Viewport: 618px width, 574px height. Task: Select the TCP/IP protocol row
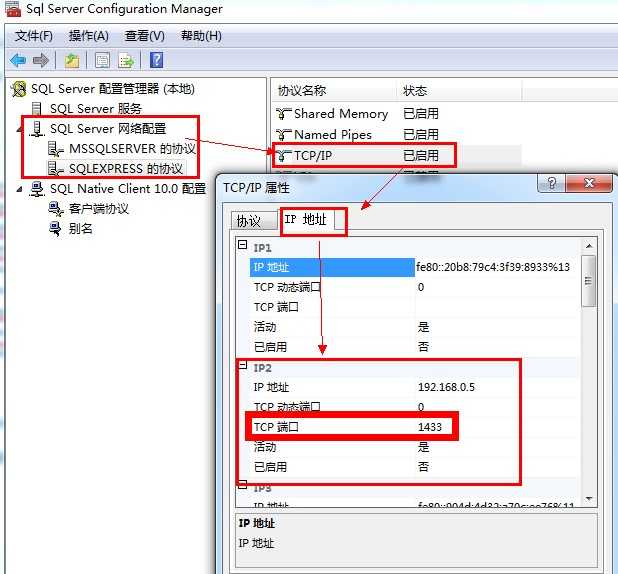click(396, 156)
